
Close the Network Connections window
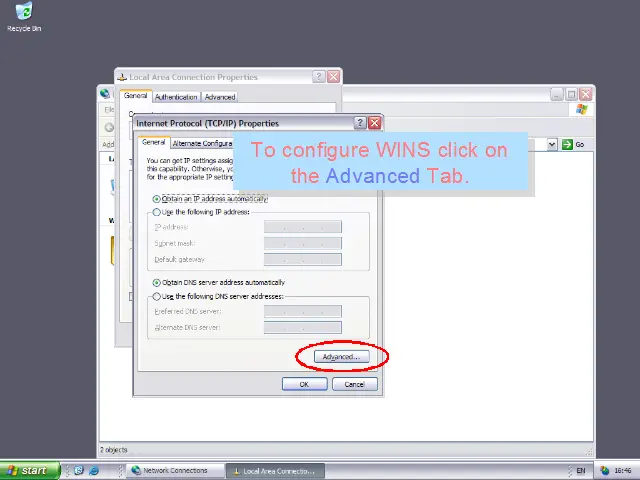(586, 94)
